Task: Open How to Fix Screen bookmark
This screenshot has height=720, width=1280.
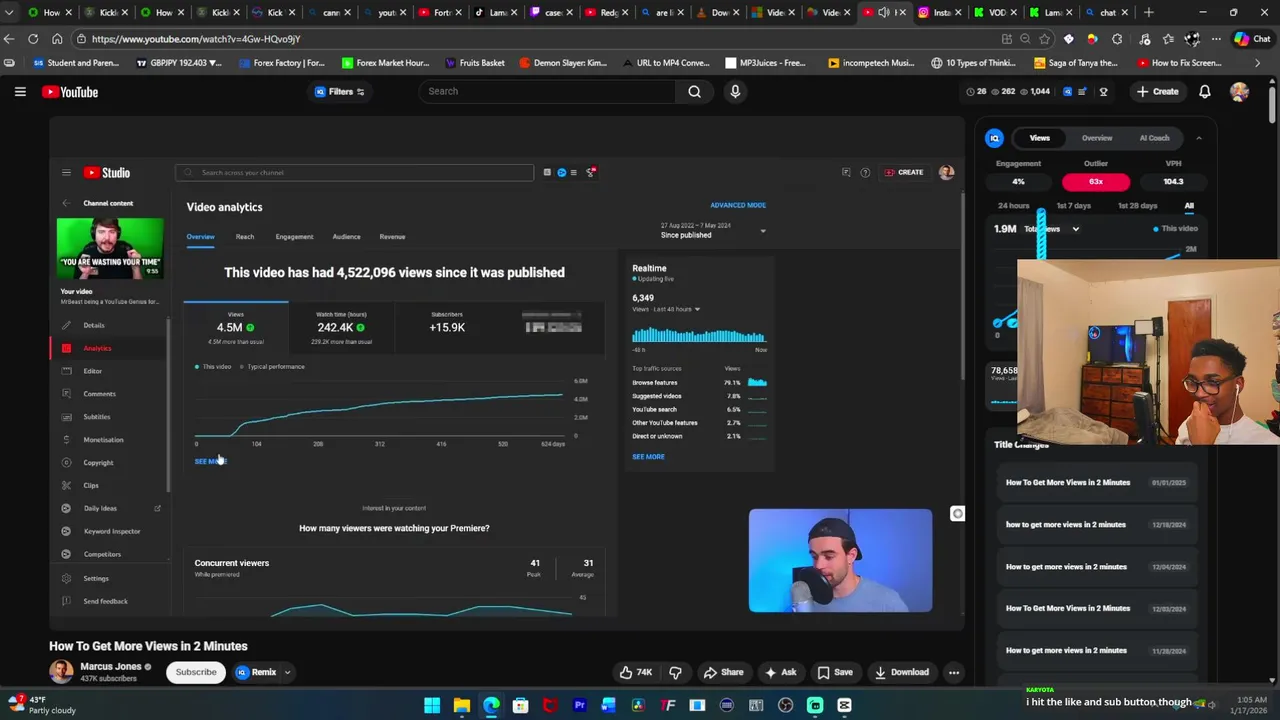Action: tap(1180, 63)
